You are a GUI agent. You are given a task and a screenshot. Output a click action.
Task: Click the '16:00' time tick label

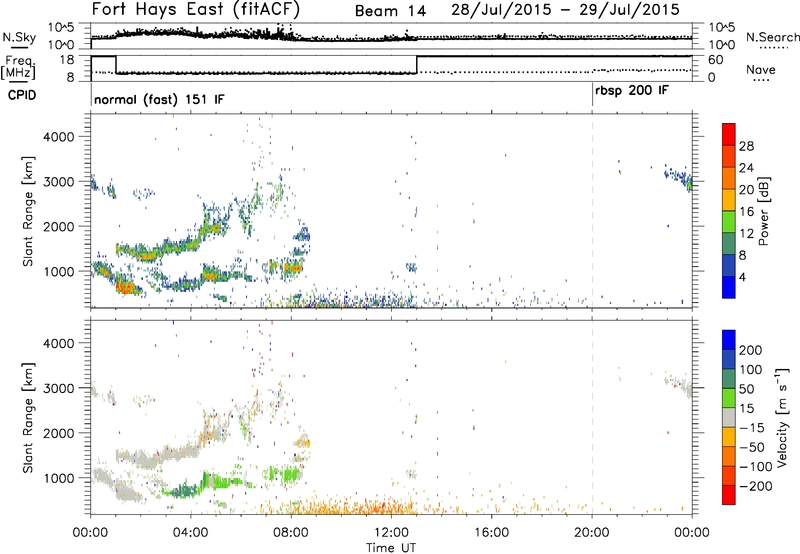coord(491,533)
